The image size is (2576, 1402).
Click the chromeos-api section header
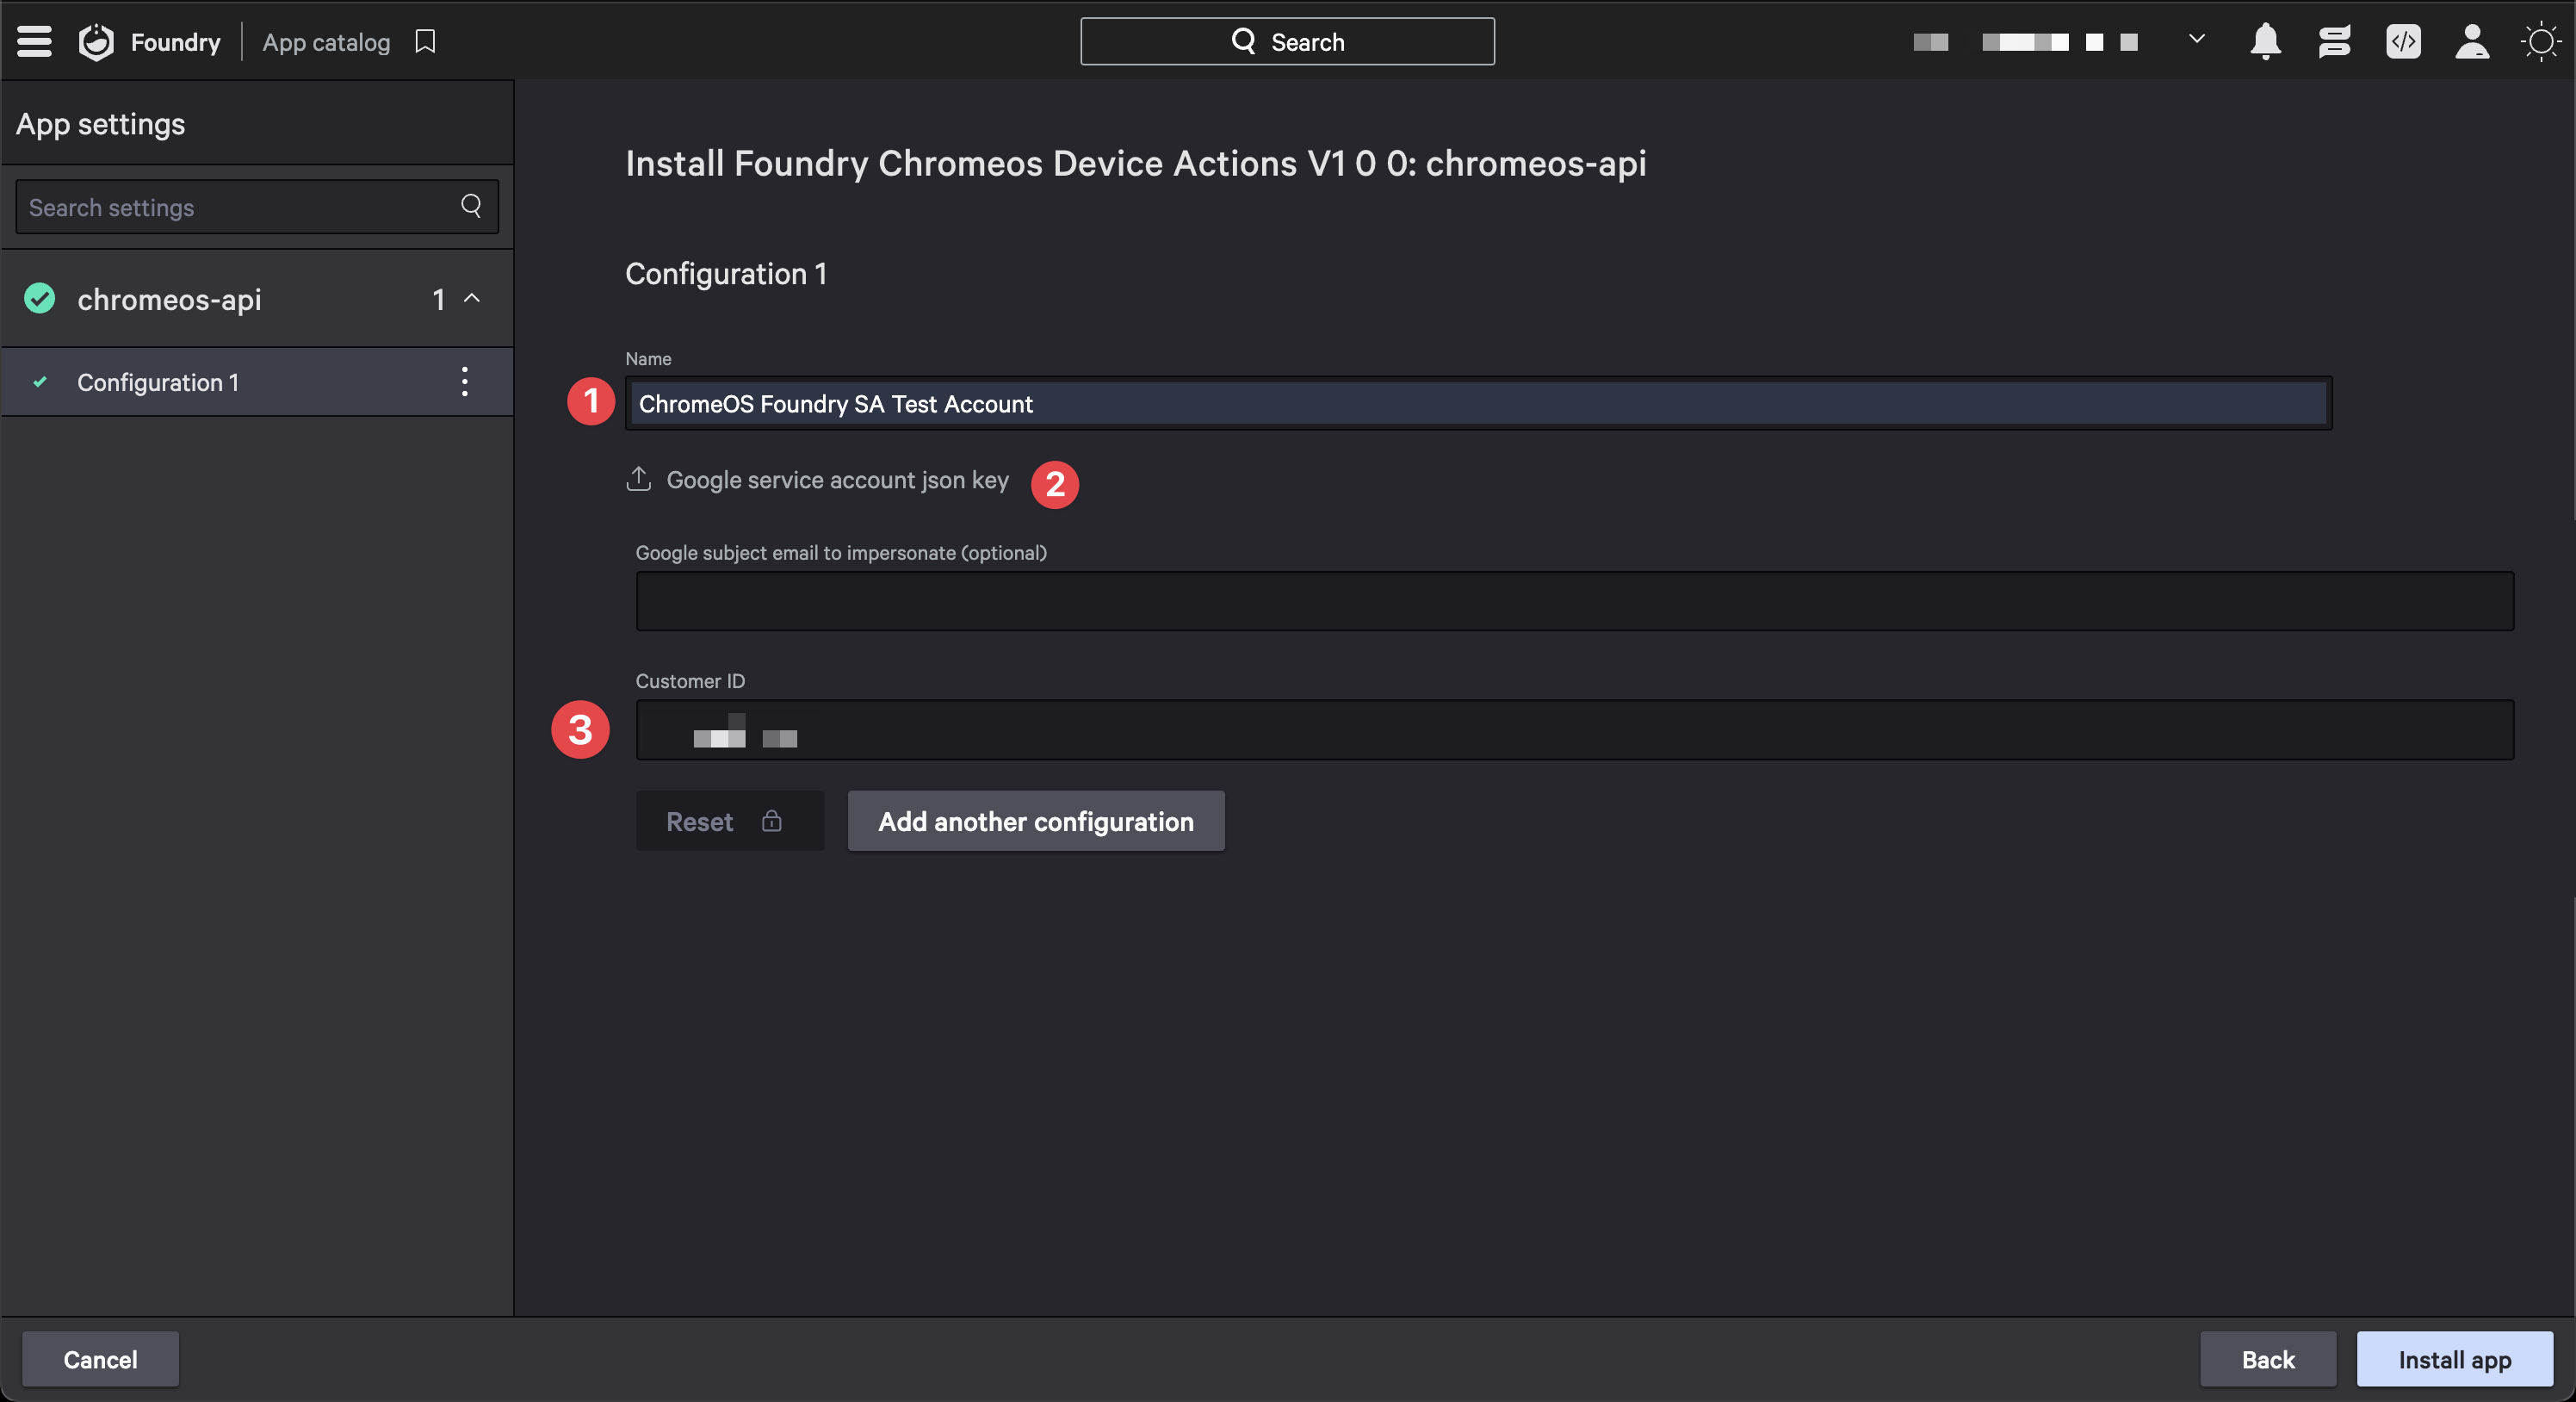coord(257,298)
